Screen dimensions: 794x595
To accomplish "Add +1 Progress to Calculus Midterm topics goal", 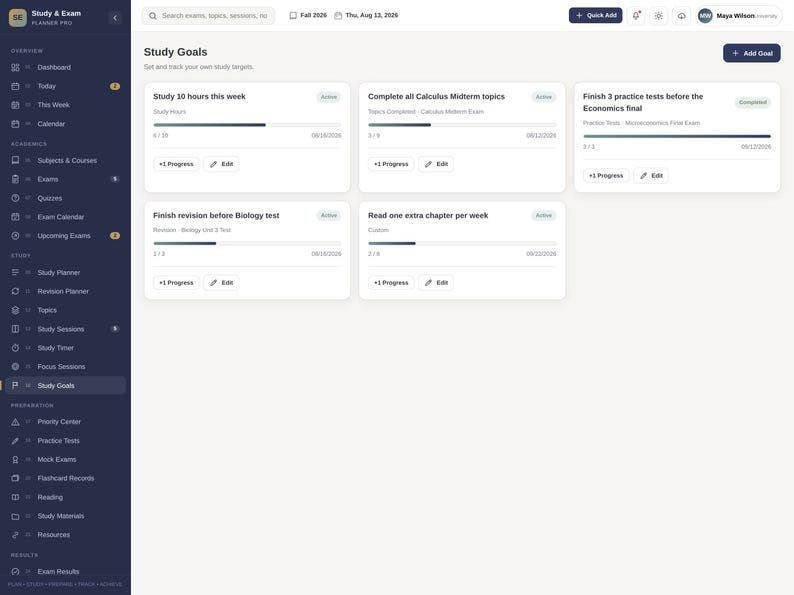I will pyautogui.click(x=391, y=164).
